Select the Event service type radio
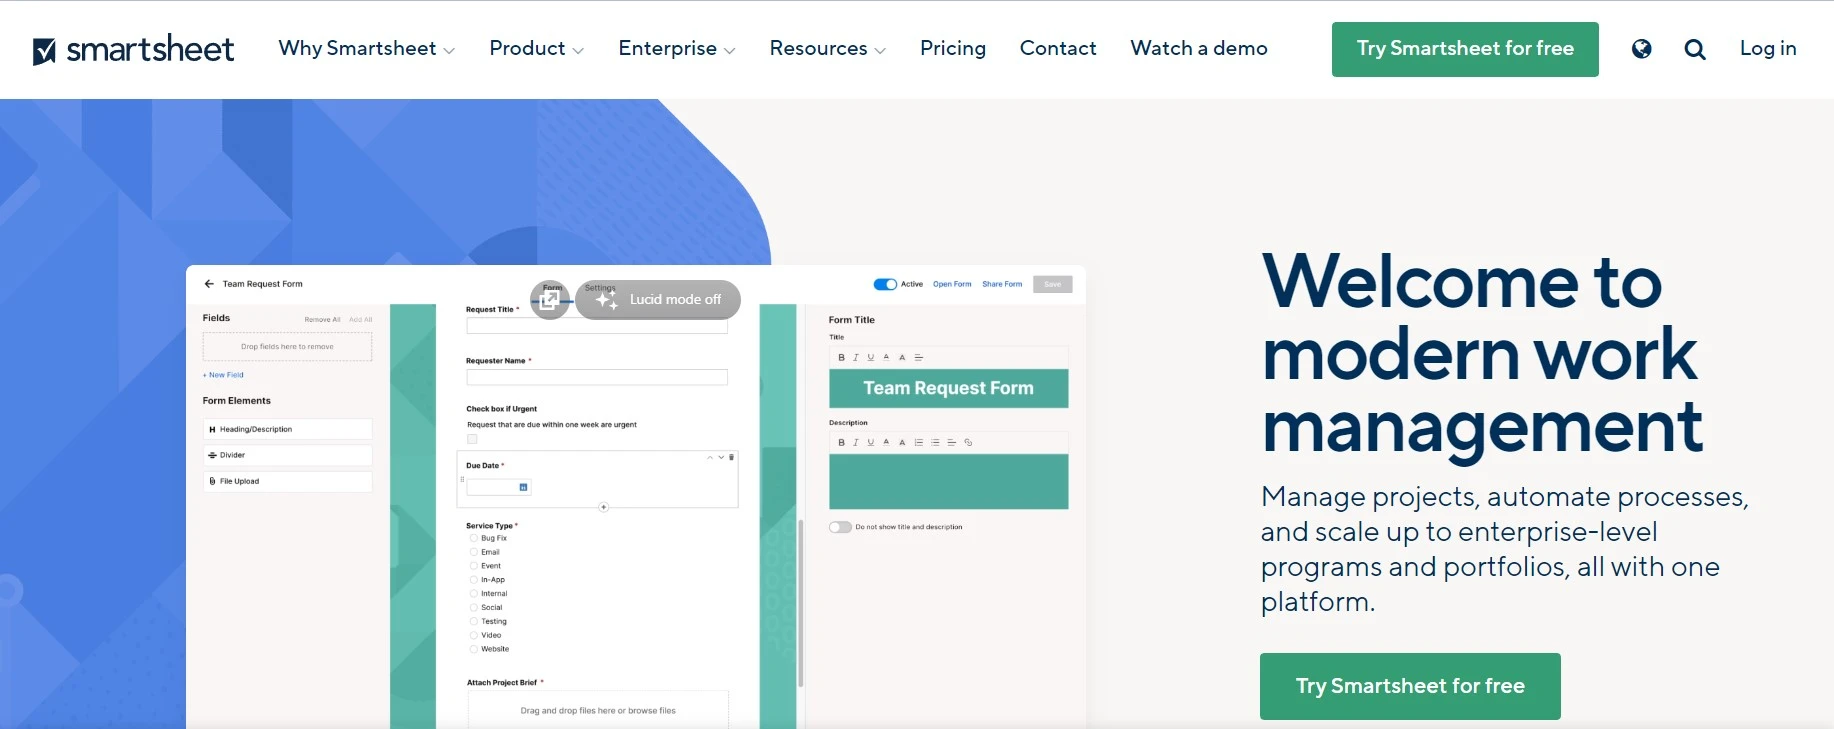 [474, 566]
